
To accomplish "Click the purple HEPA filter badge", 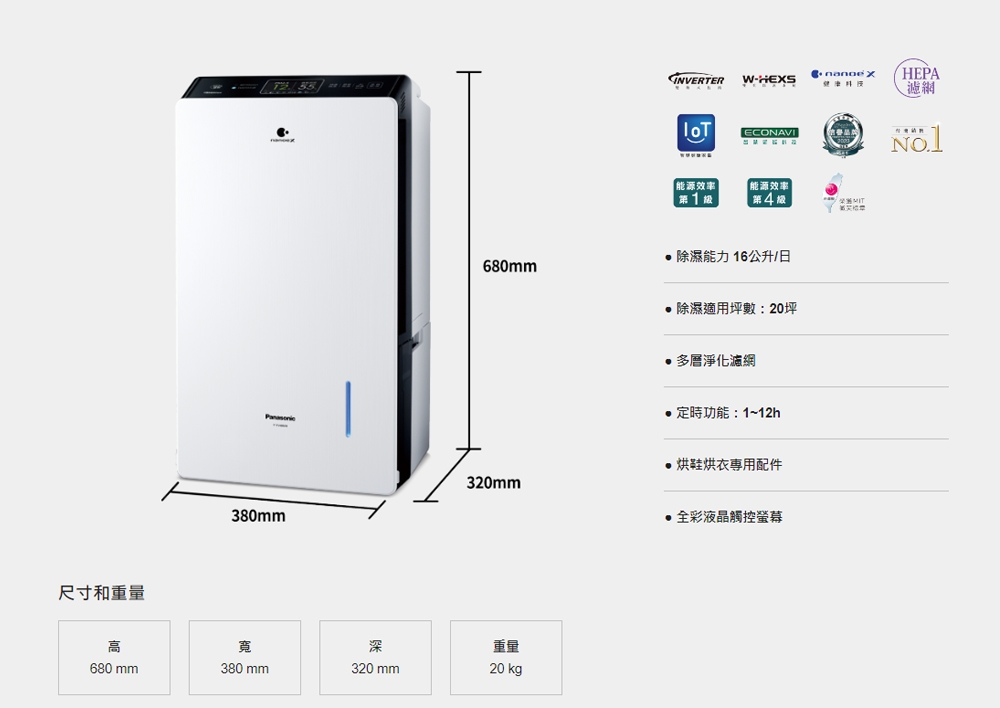I will [916, 78].
